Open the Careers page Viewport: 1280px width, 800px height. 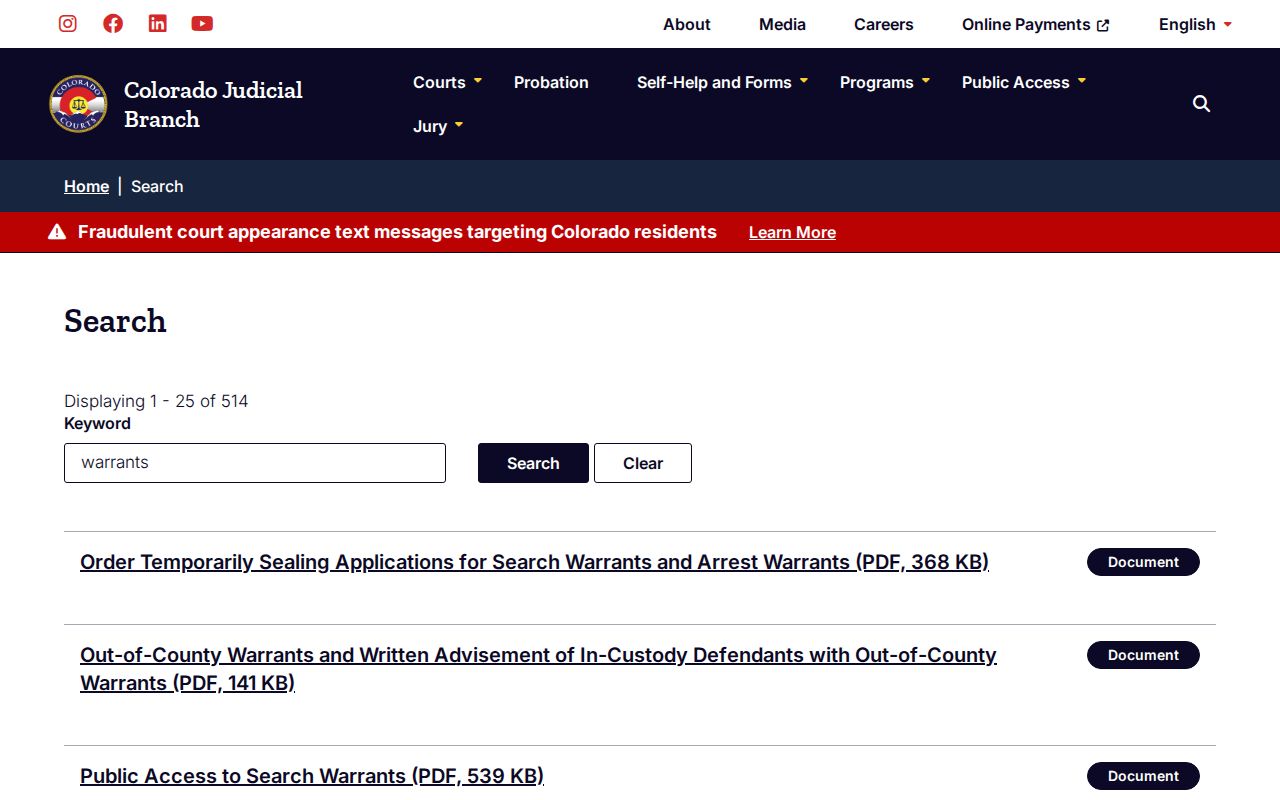pos(884,24)
